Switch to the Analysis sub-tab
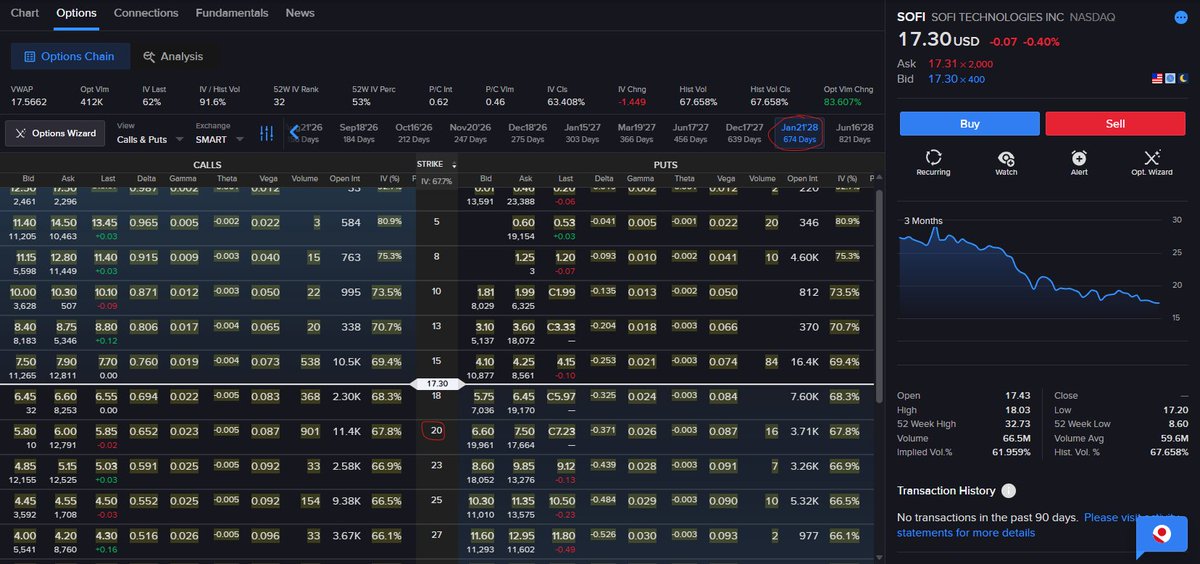 pyautogui.click(x=172, y=57)
